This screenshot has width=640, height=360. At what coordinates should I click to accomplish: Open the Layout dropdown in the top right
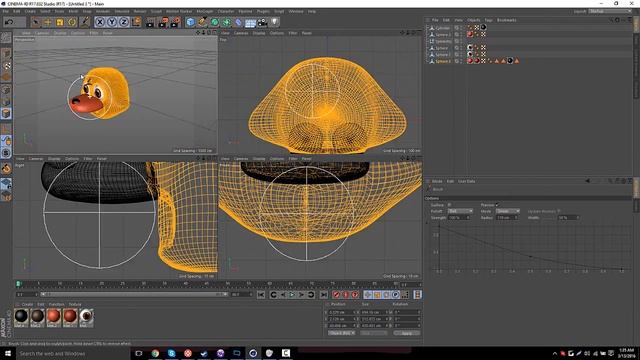(x=610, y=11)
